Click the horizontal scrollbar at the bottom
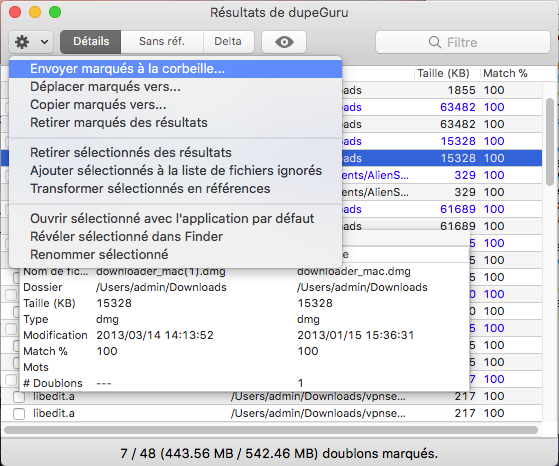 271,430
